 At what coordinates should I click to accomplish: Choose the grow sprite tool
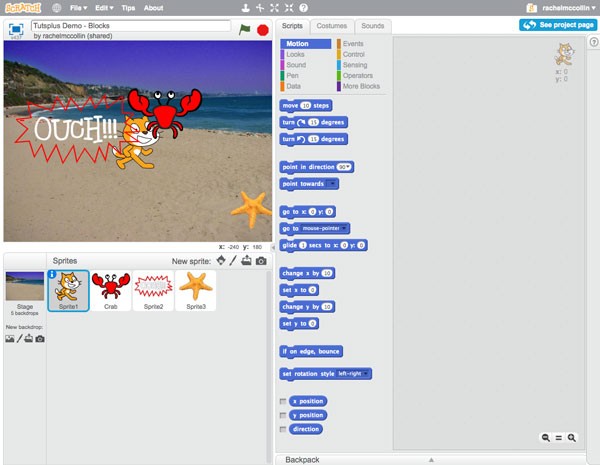[274, 8]
